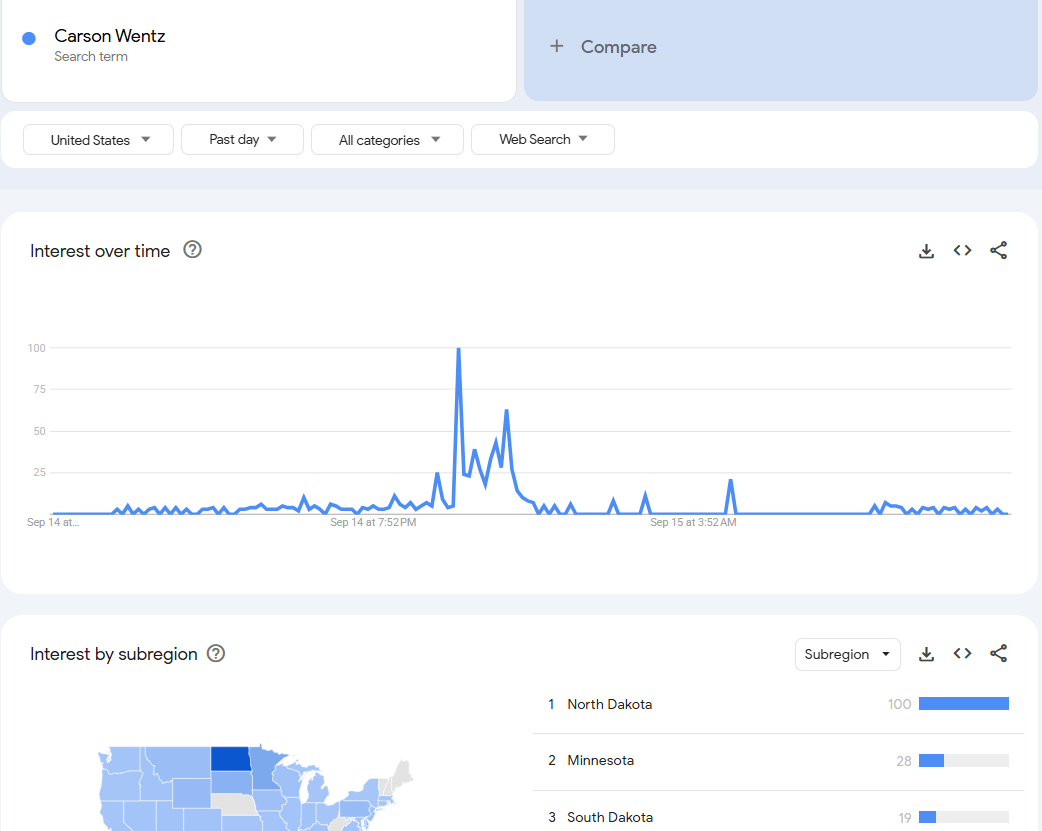Click the "50" y-axis label
The width and height of the screenshot is (1042, 831).
[40, 431]
